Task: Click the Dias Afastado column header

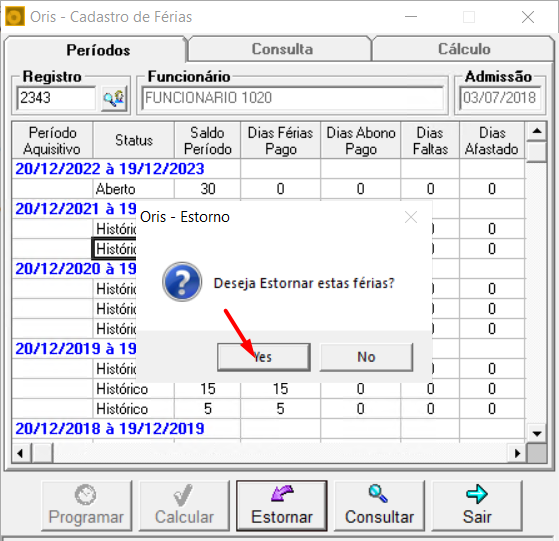Action: point(492,140)
